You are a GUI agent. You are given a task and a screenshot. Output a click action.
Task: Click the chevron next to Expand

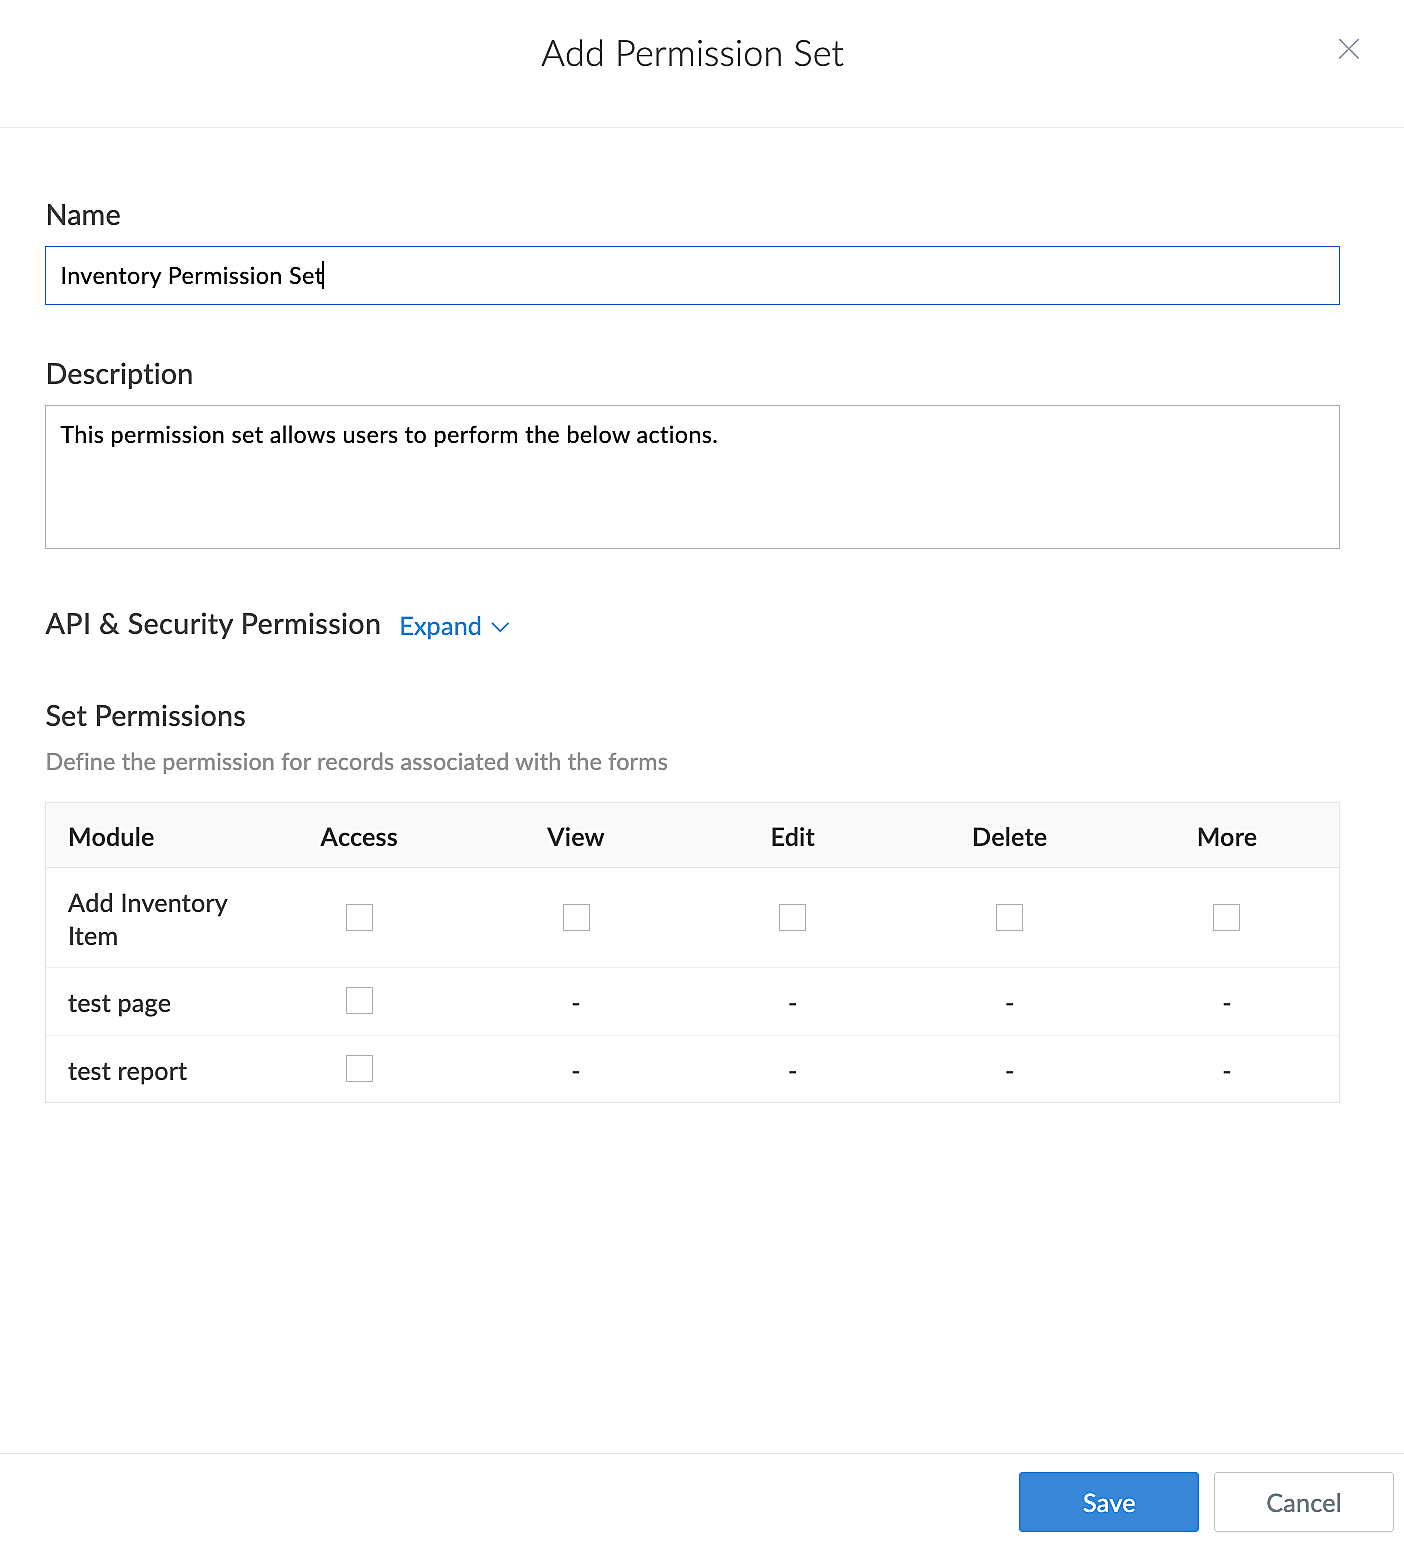(x=501, y=627)
